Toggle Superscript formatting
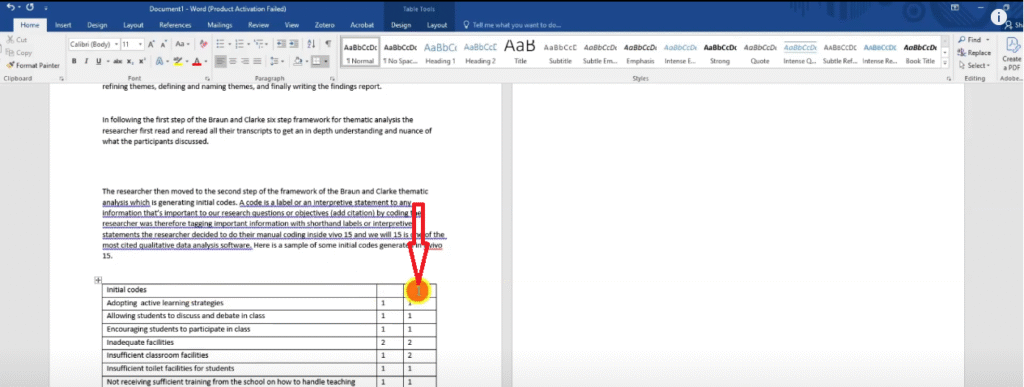 pyautogui.click(x=142, y=61)
